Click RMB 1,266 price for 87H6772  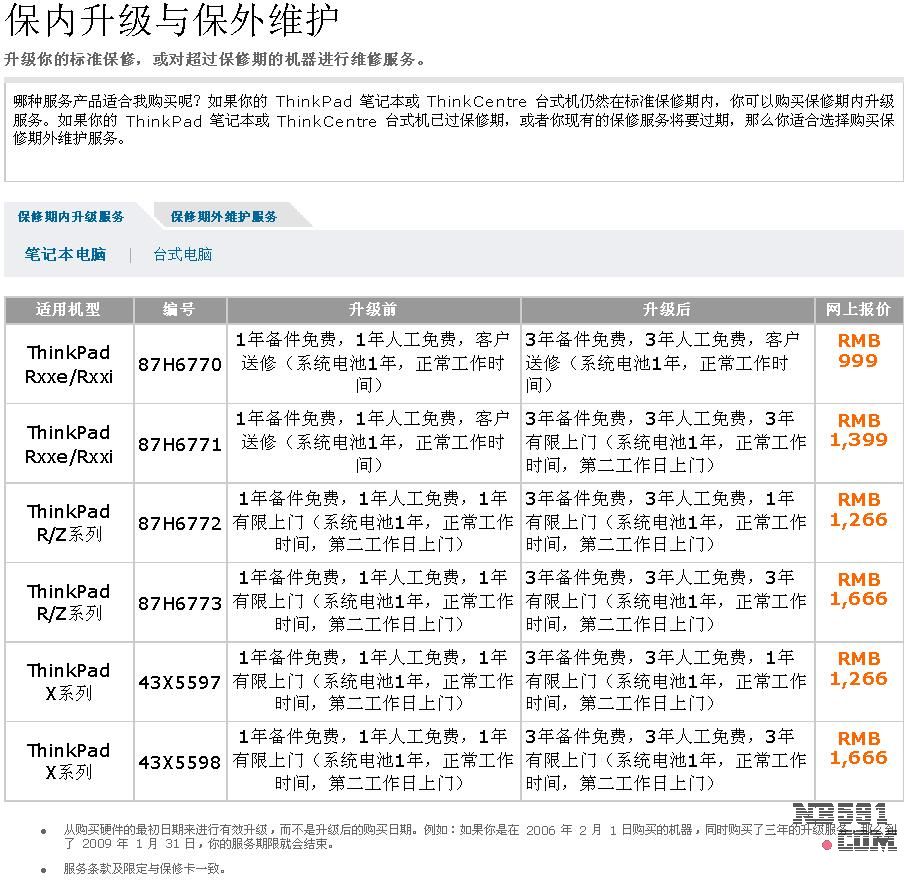pyautogui.click(x=859, y=510)
